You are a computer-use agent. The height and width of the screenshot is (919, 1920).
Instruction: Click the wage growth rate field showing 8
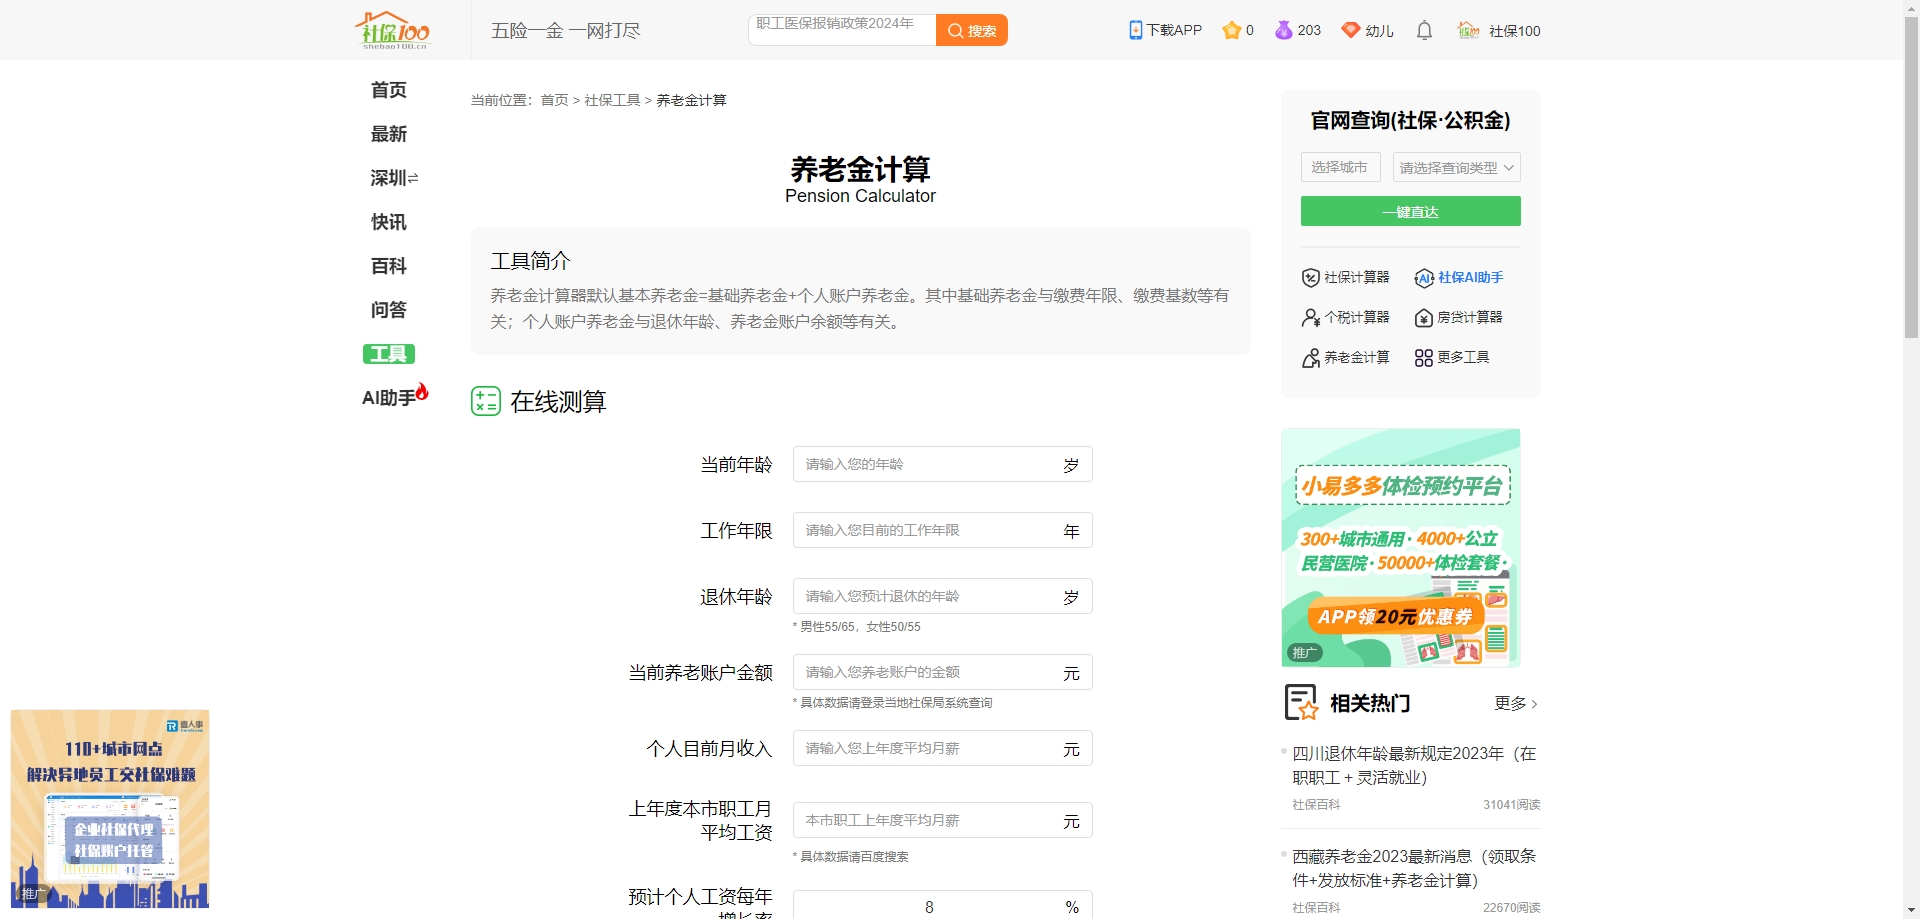click(x=942, y=906)
